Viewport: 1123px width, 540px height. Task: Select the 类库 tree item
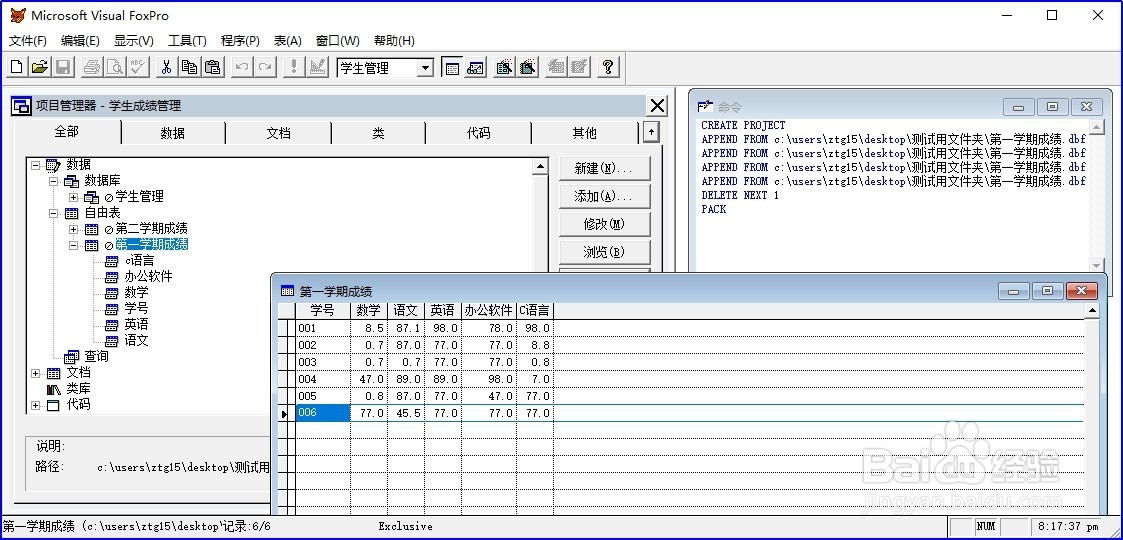tap(79, 389)
